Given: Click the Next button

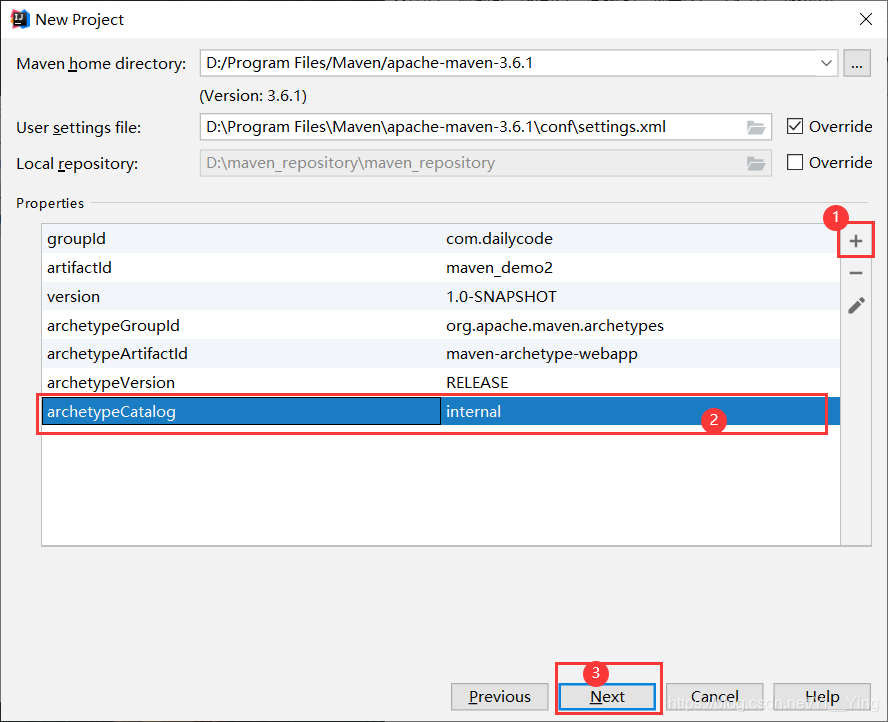Looking at the screenshot, I should [607, 697].
